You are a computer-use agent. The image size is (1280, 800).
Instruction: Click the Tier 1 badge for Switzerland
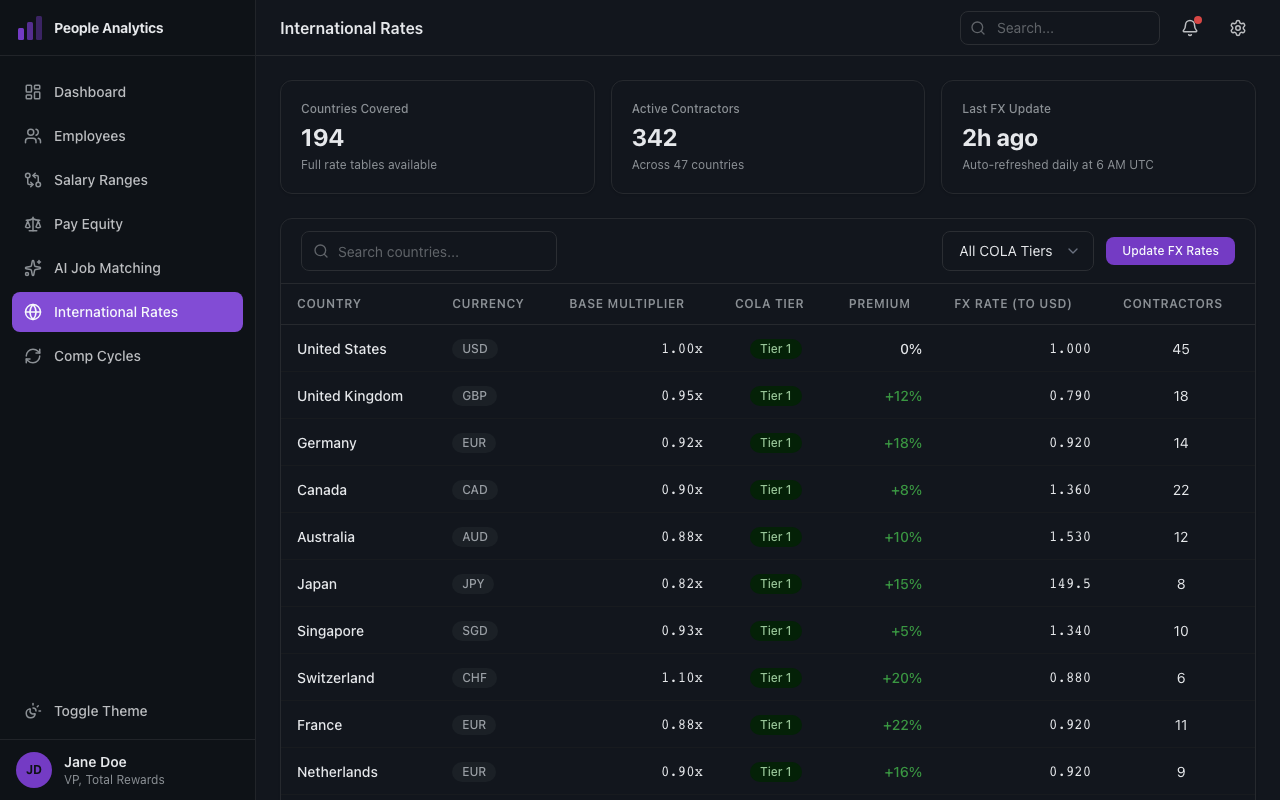click(775, 678)
